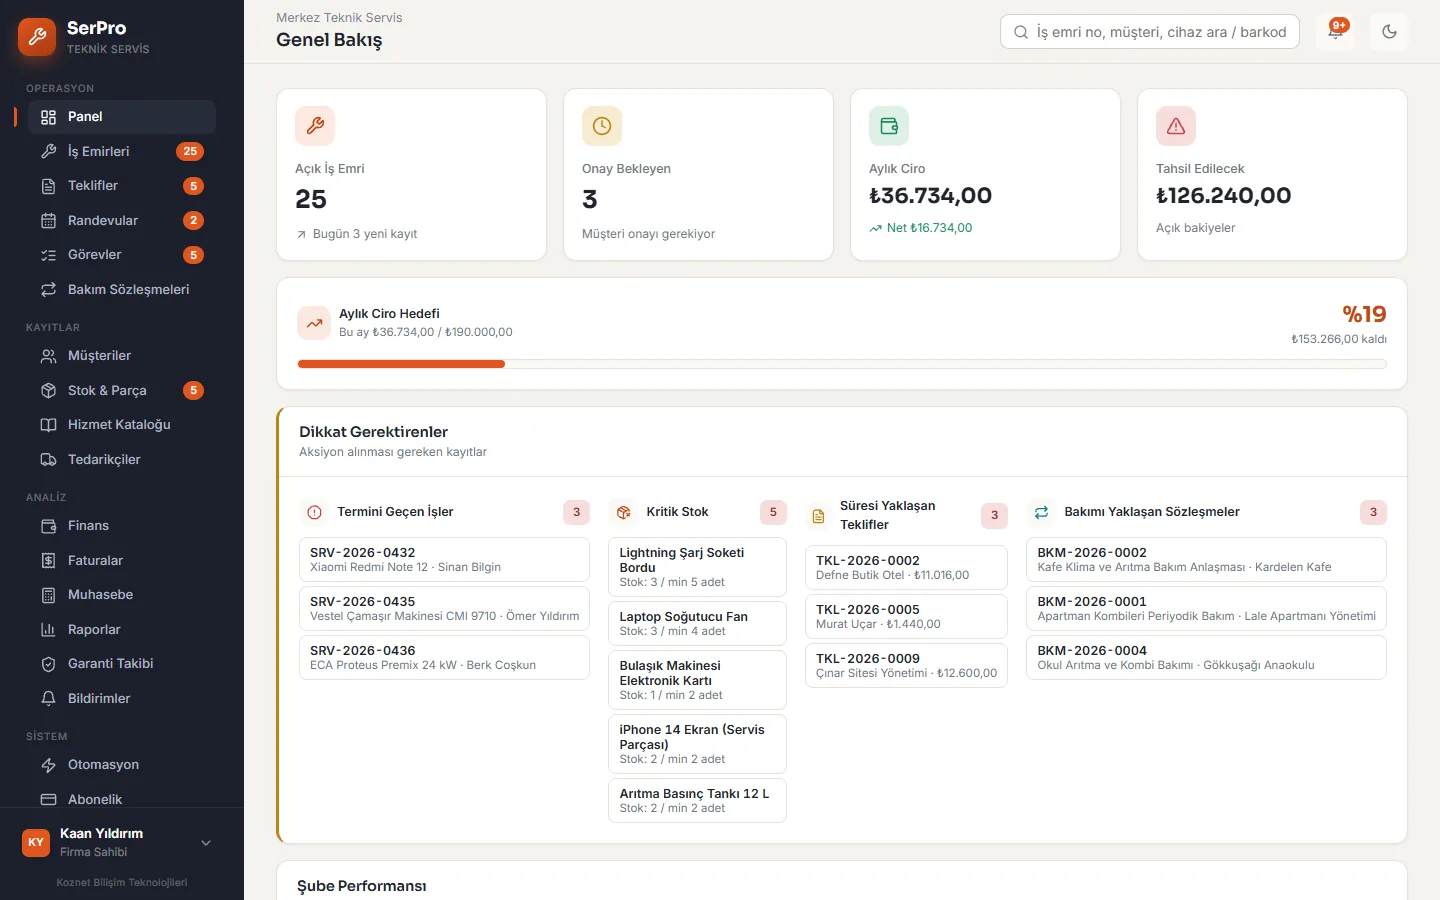Click the Kritik Stok box icon
The image size is (1440, 900).
[623, 512]
